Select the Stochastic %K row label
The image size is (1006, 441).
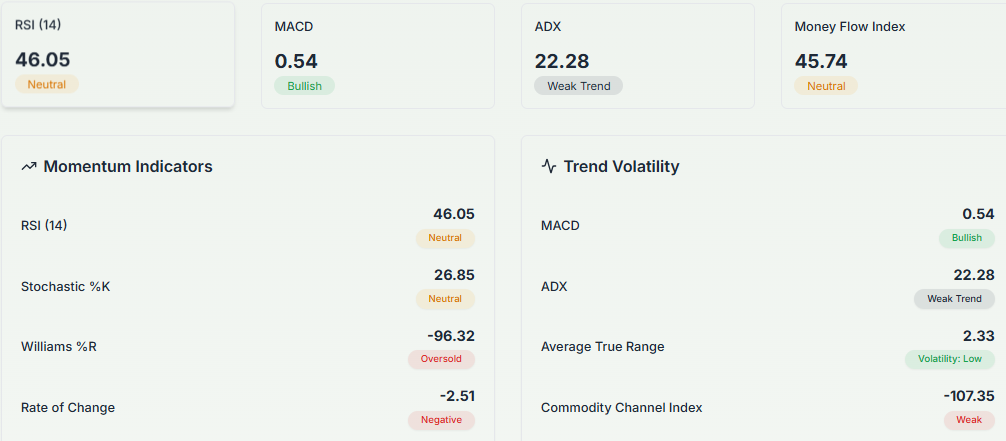tap(65, 287)
